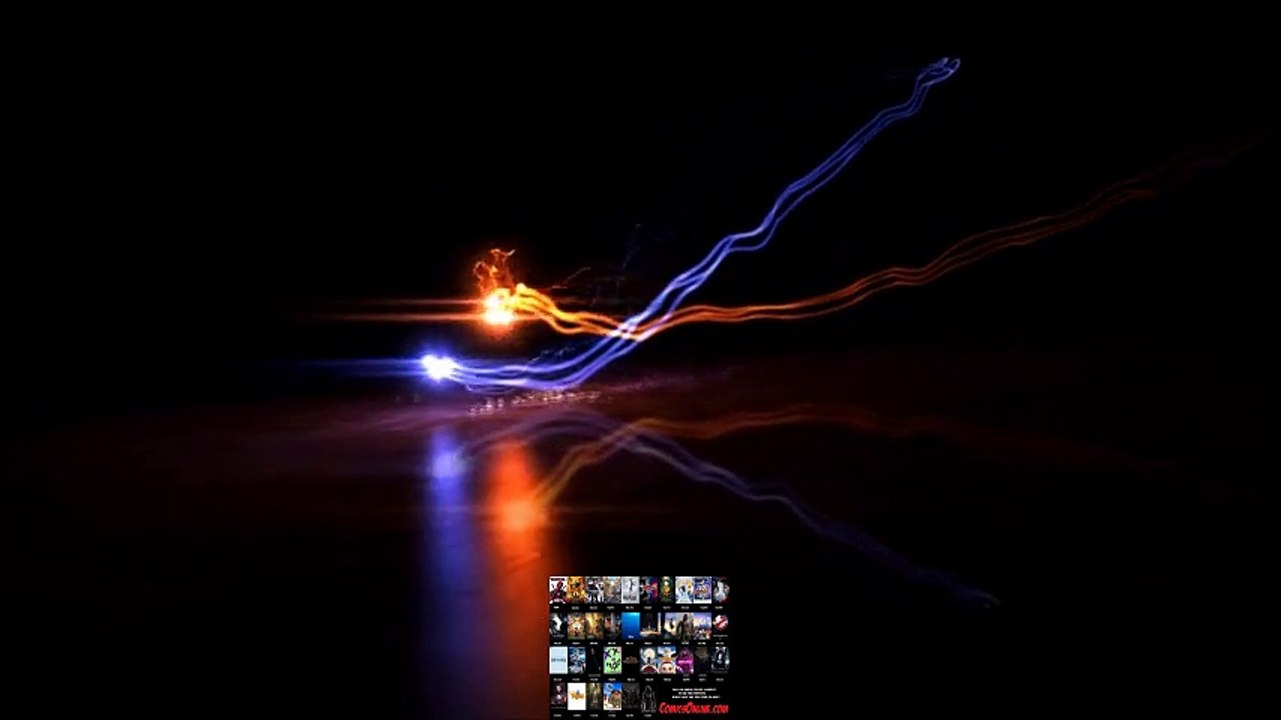Viewport: 1281px width, 720px height.
Task: Select the Ghostbusters logo movie poster
Action: pos(720,624)
